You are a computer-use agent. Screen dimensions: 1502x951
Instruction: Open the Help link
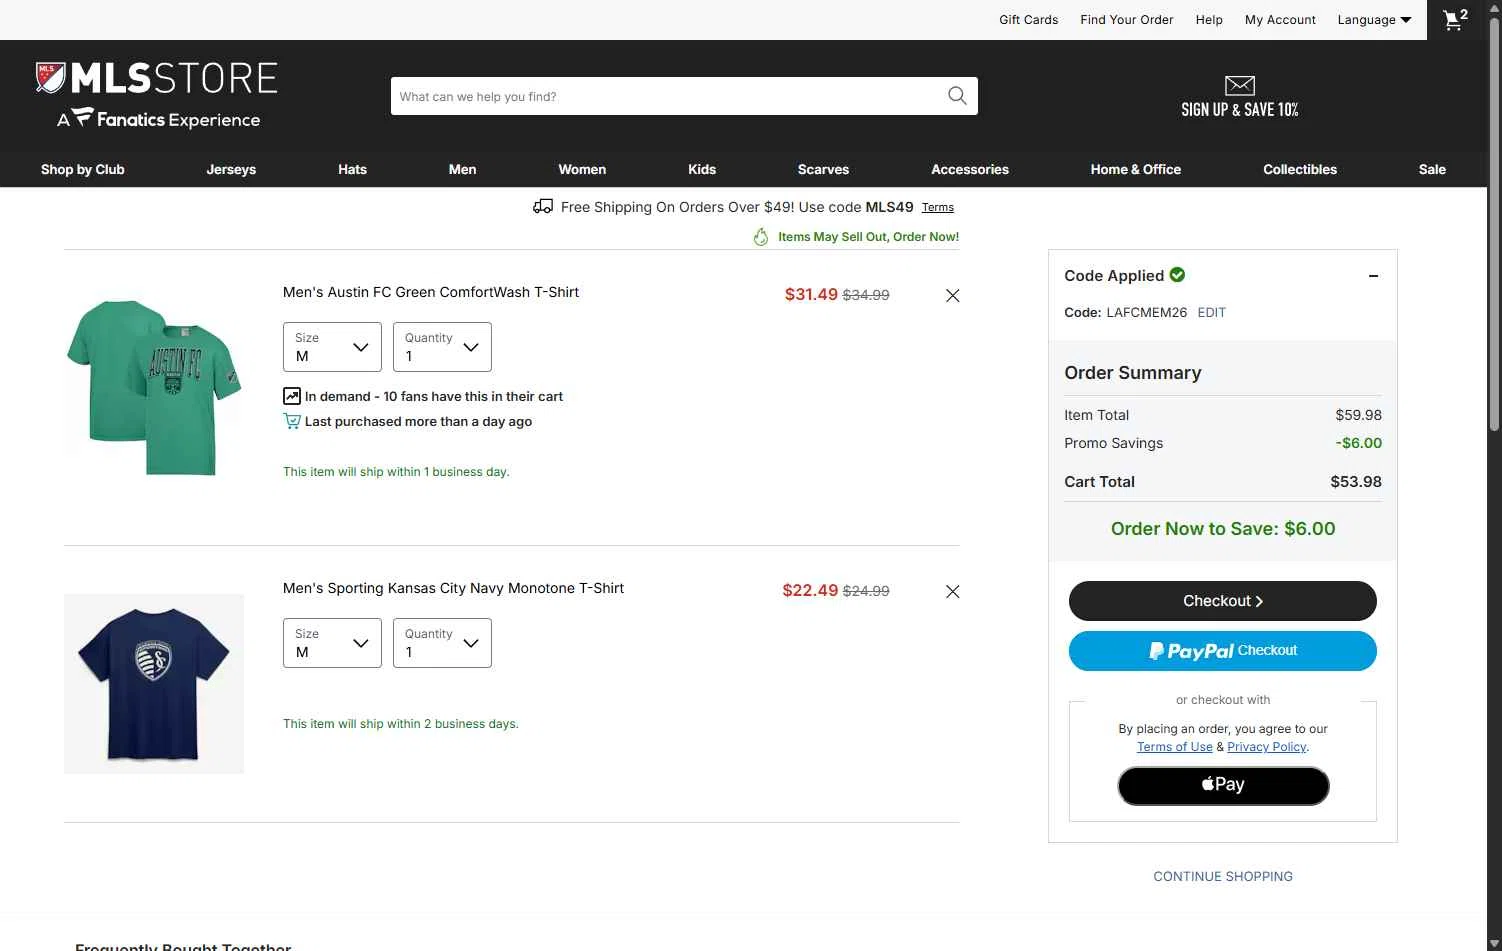pos(1209,20)
